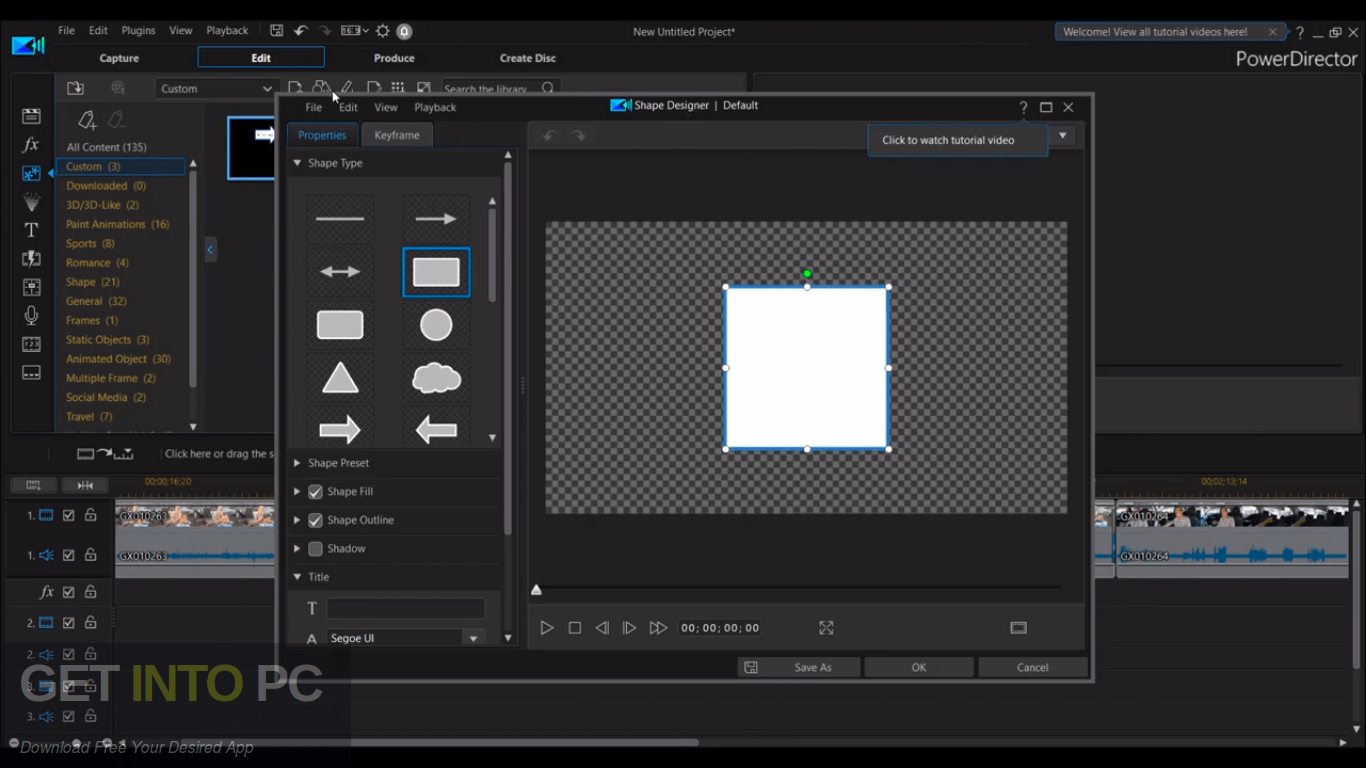Viewport: 1366px width, 768px height.
Task: Pick the double-headed arrow line shape
Action: pyautogui.click(x=340, y=272)
